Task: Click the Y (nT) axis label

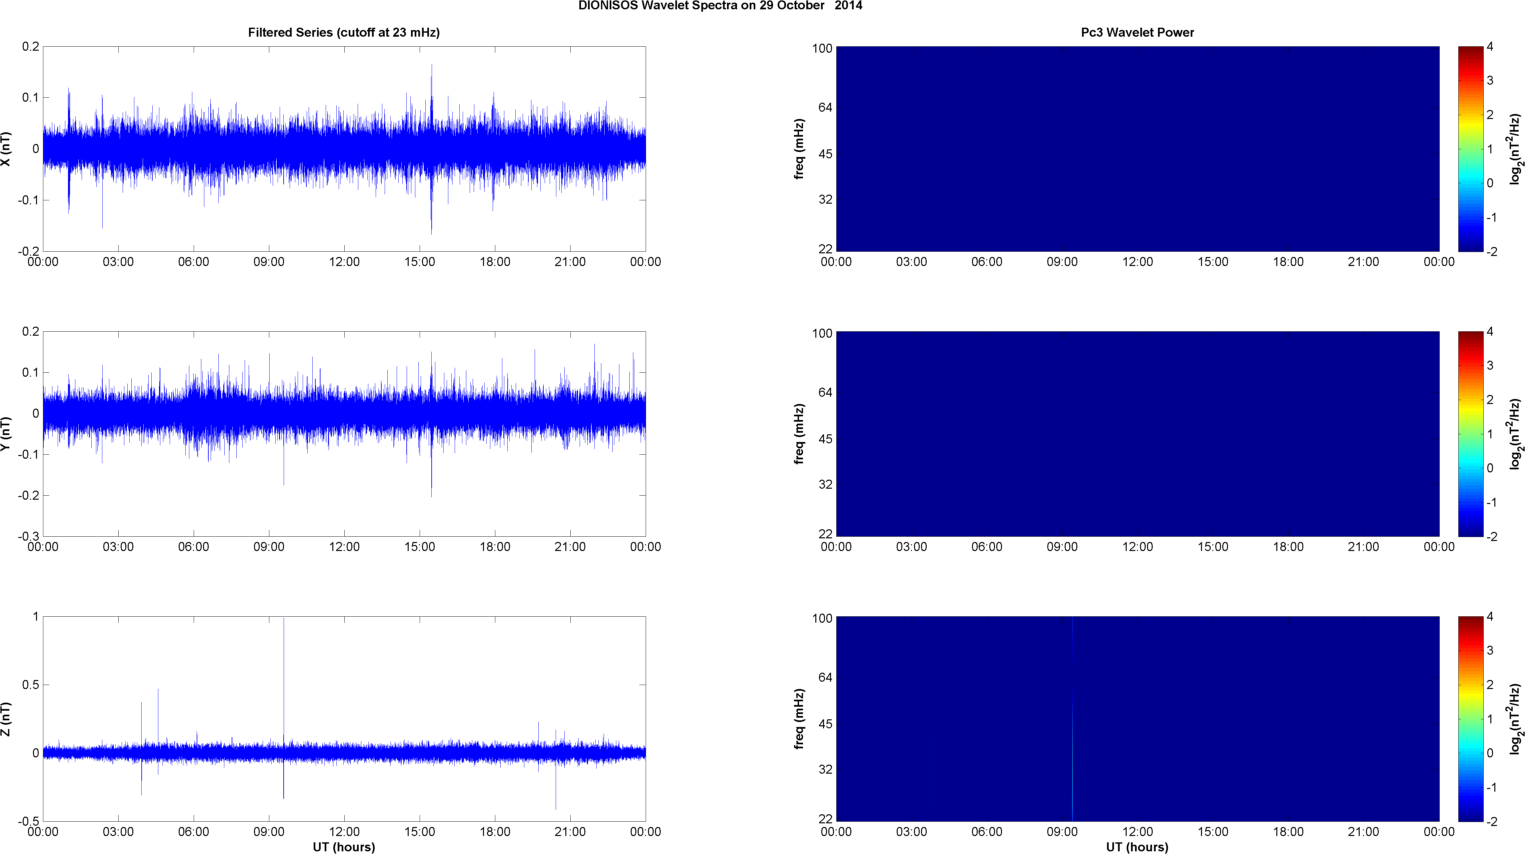Action: pos(7,434)
